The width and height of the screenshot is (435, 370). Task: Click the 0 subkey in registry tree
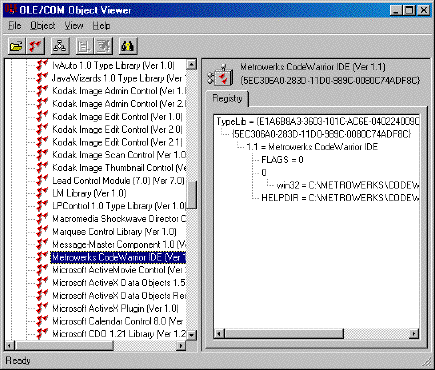(264, 172)
